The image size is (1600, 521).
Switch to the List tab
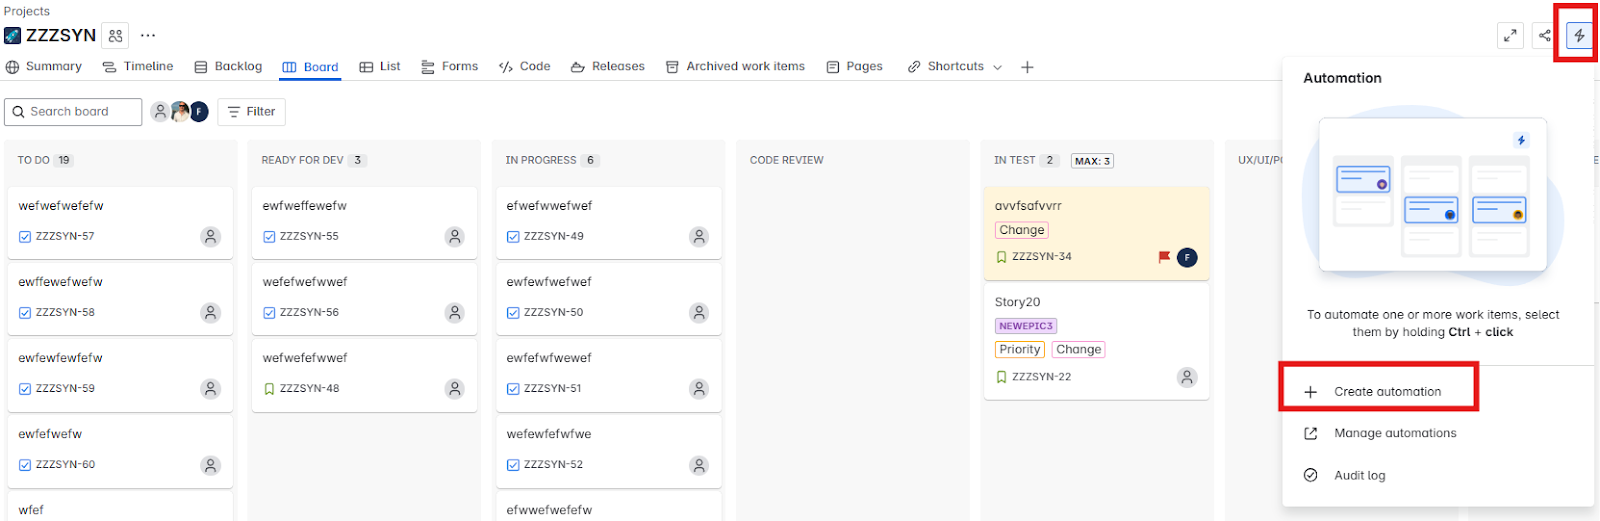point(380,67)
